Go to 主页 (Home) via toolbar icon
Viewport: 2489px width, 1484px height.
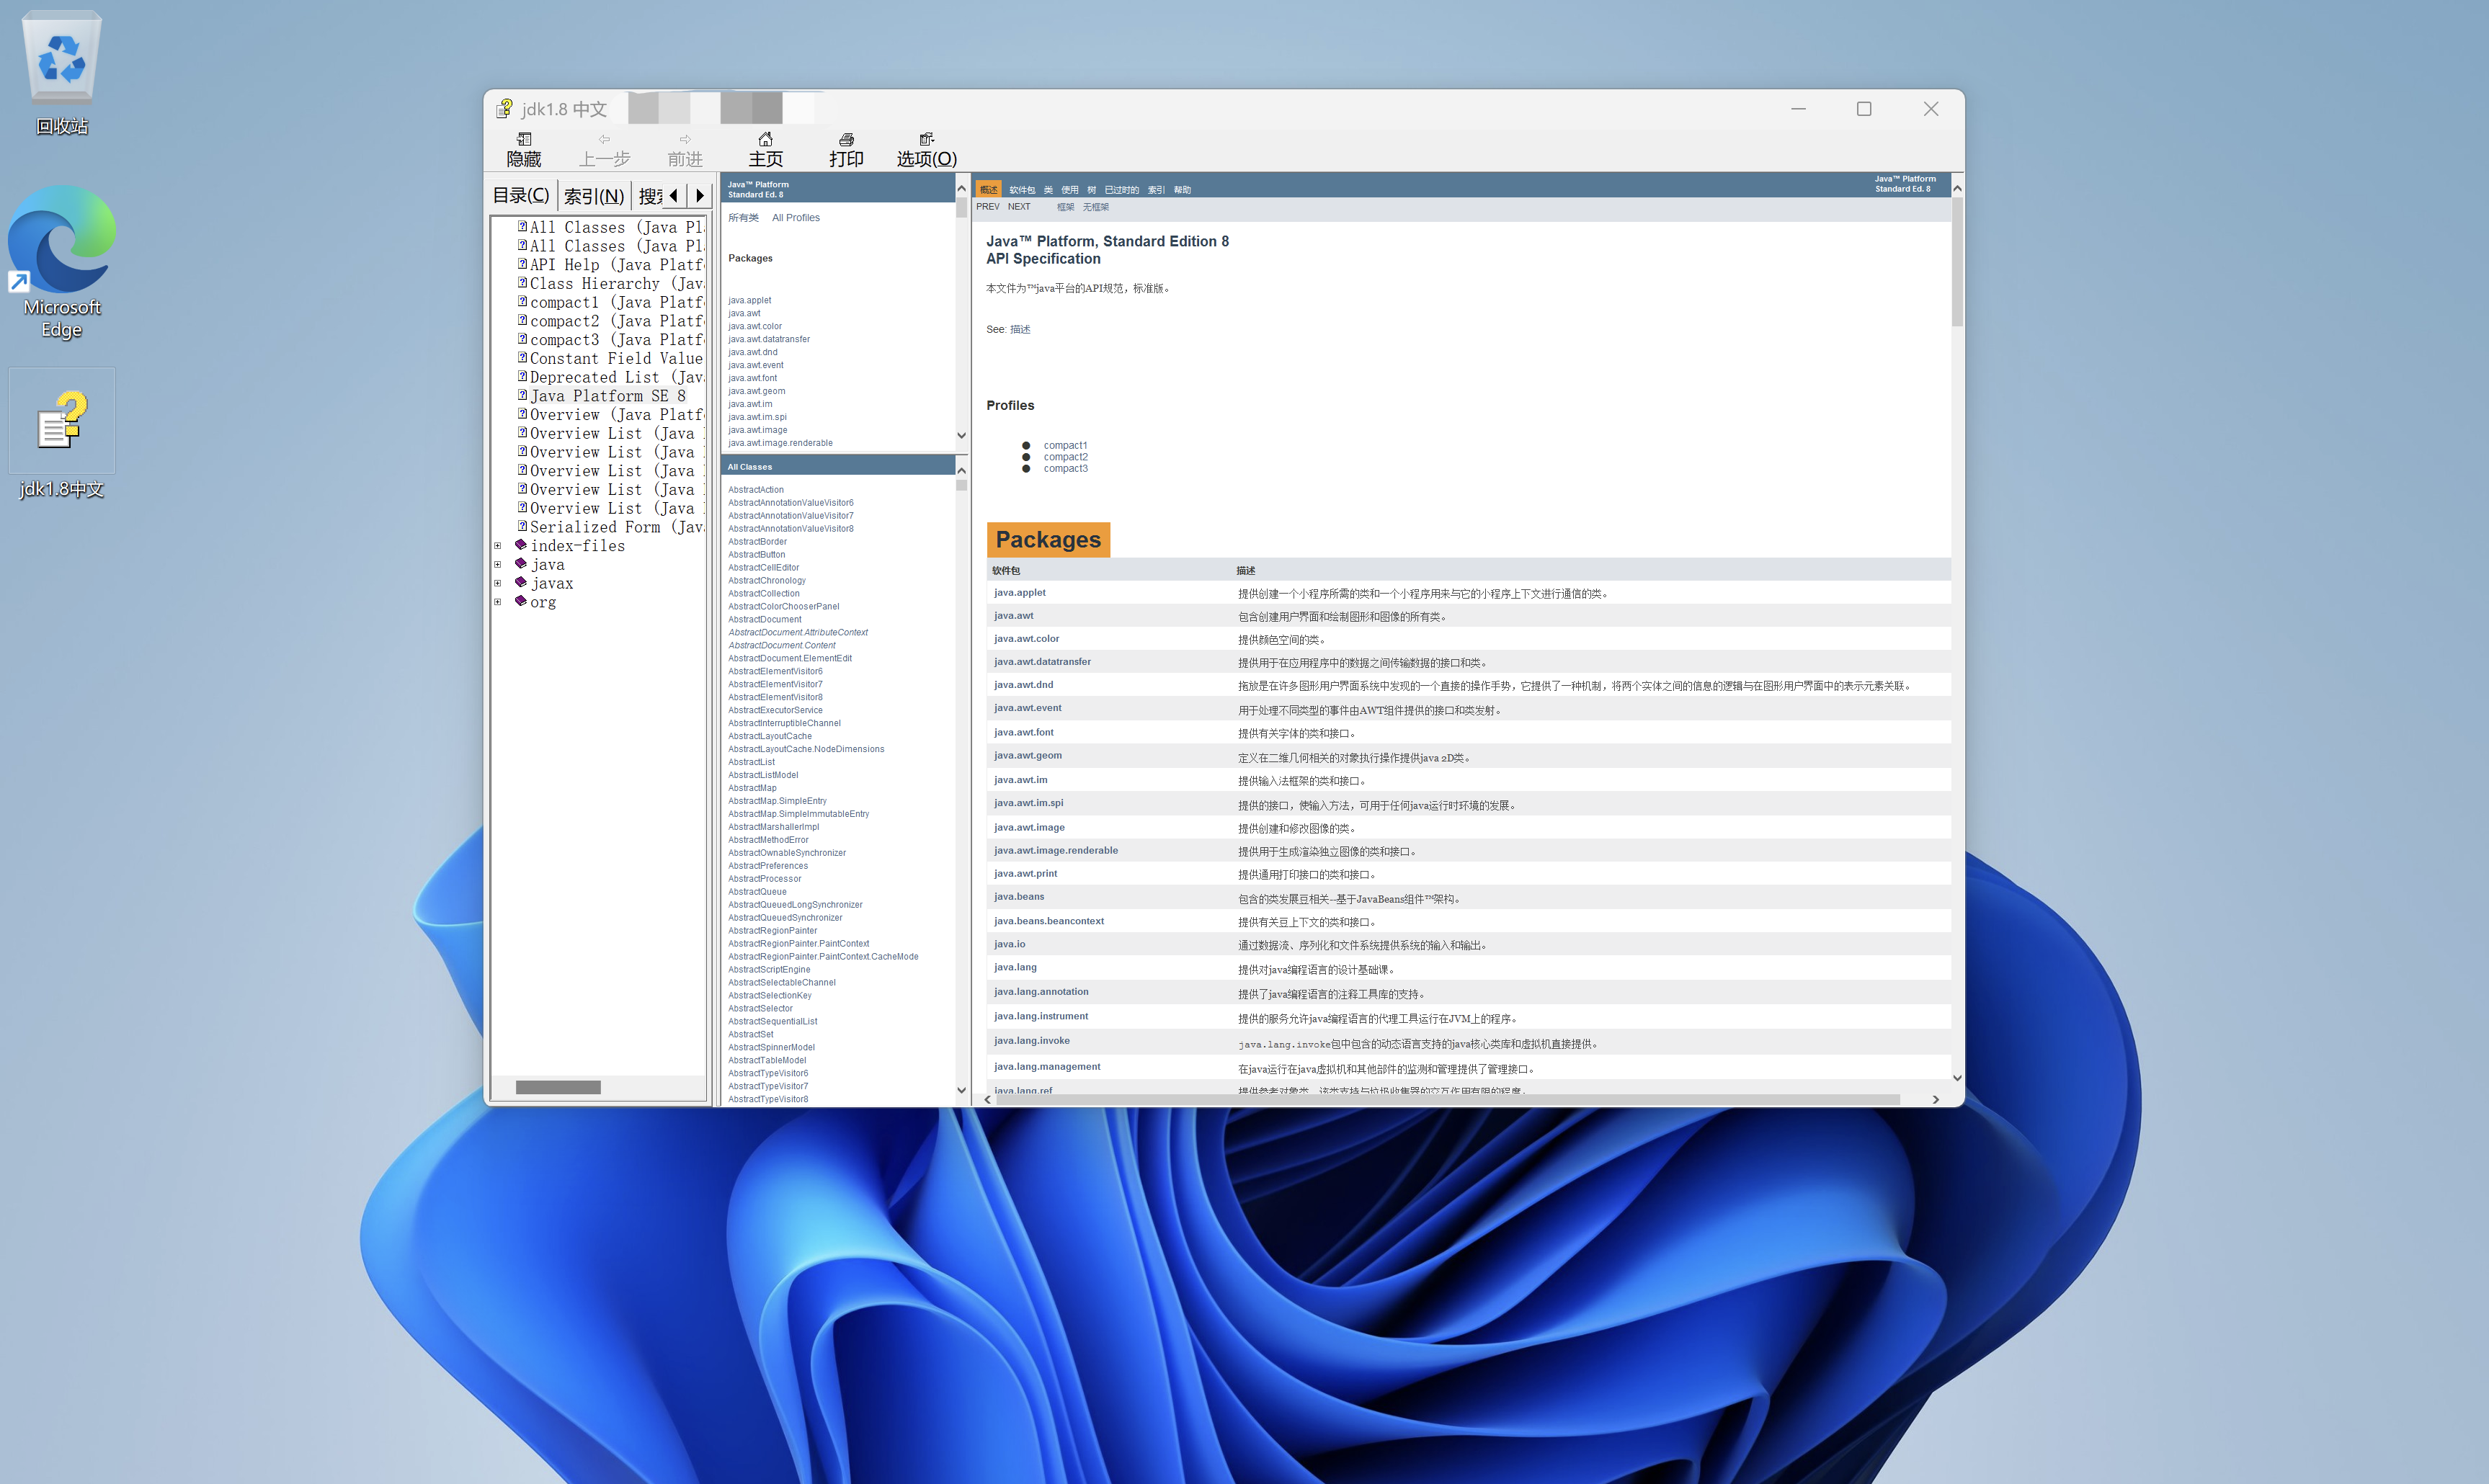tap(766, 150)
